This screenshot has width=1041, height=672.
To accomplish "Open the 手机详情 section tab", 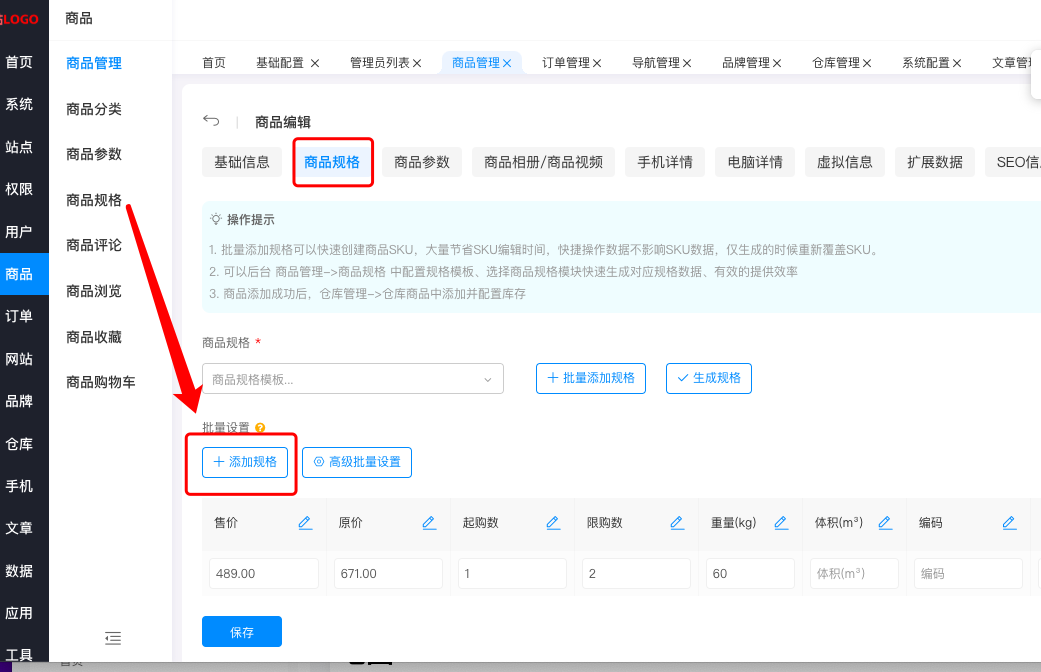I will coord(665,162).
